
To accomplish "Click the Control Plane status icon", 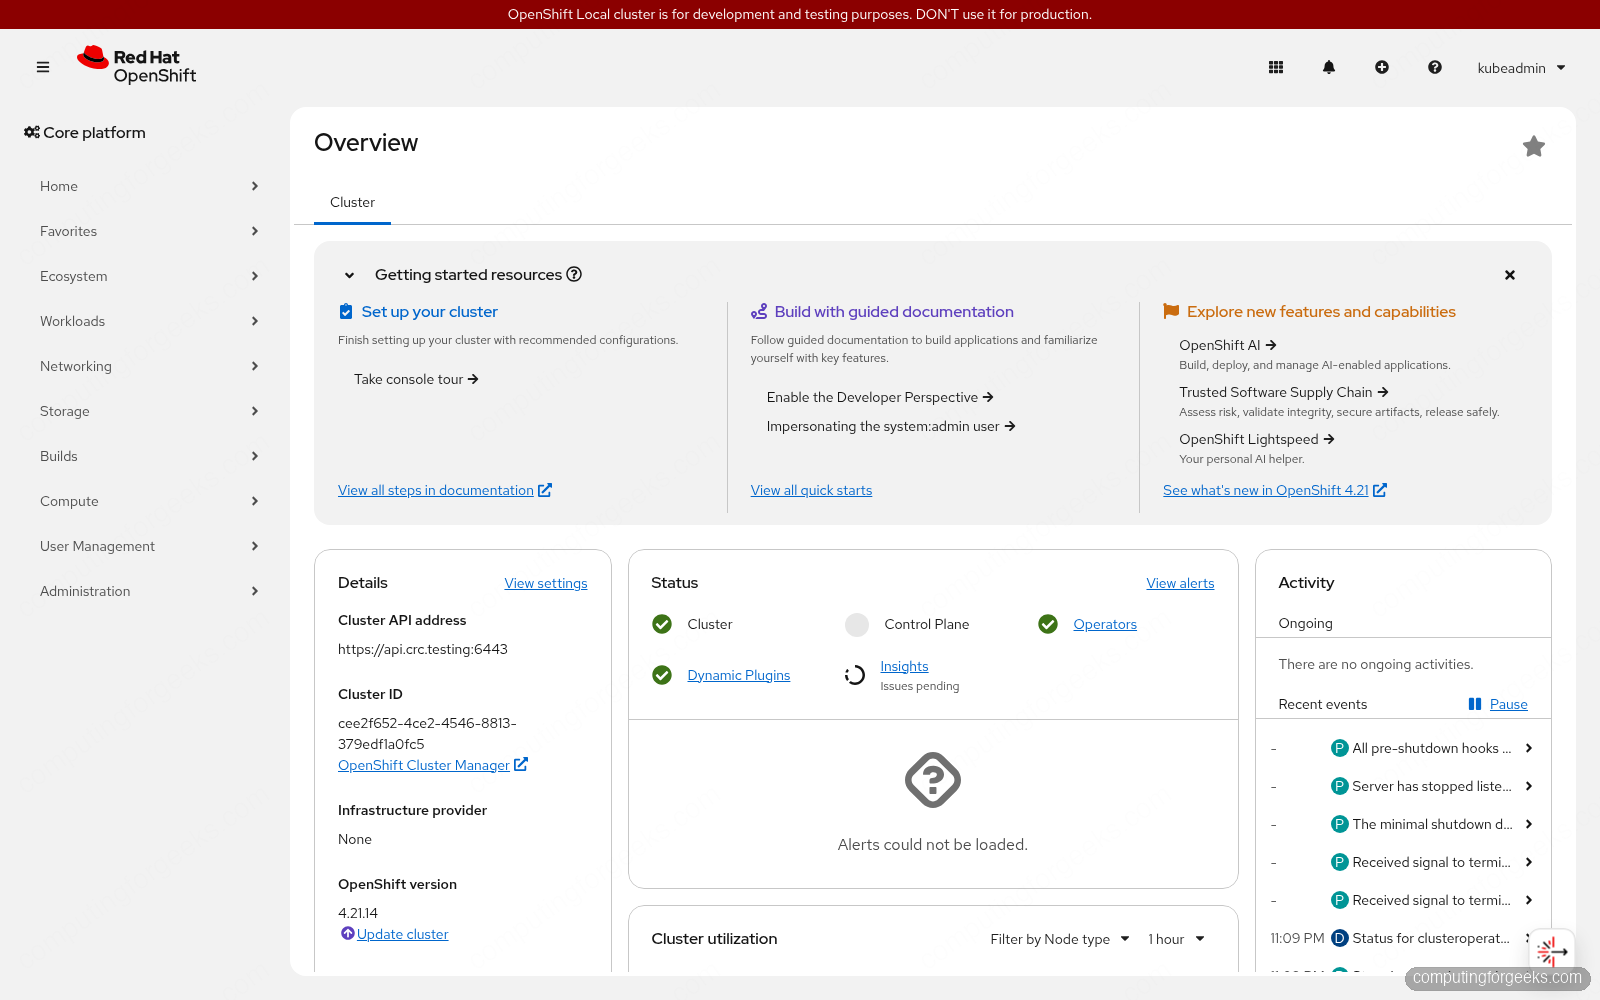I will [x=857, y=624].
